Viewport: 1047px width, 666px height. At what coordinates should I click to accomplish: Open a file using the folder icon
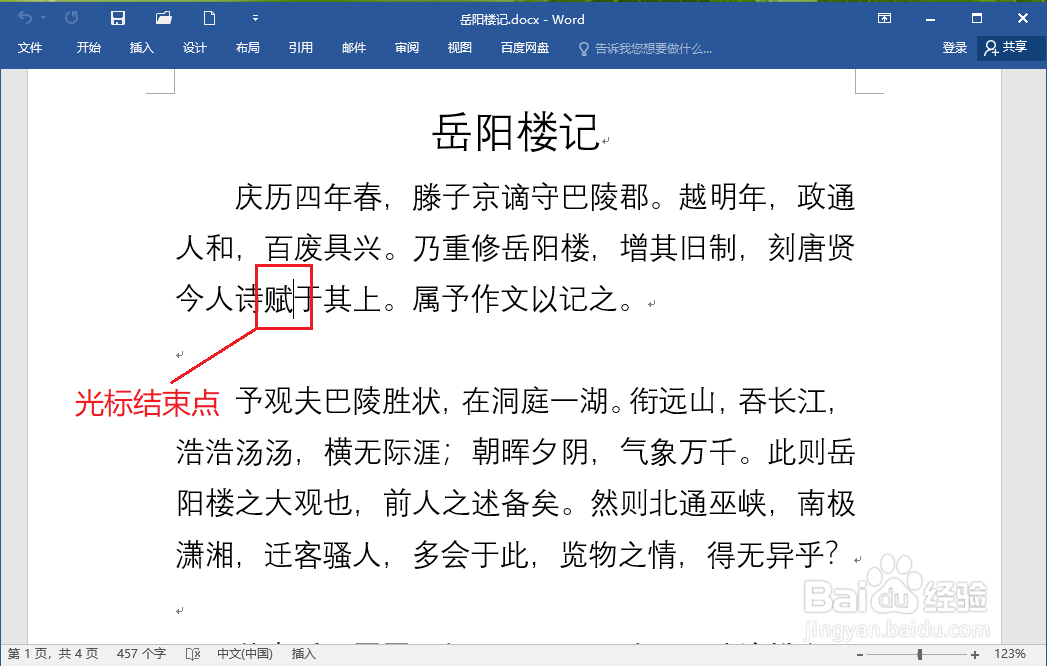click(164, 18)
